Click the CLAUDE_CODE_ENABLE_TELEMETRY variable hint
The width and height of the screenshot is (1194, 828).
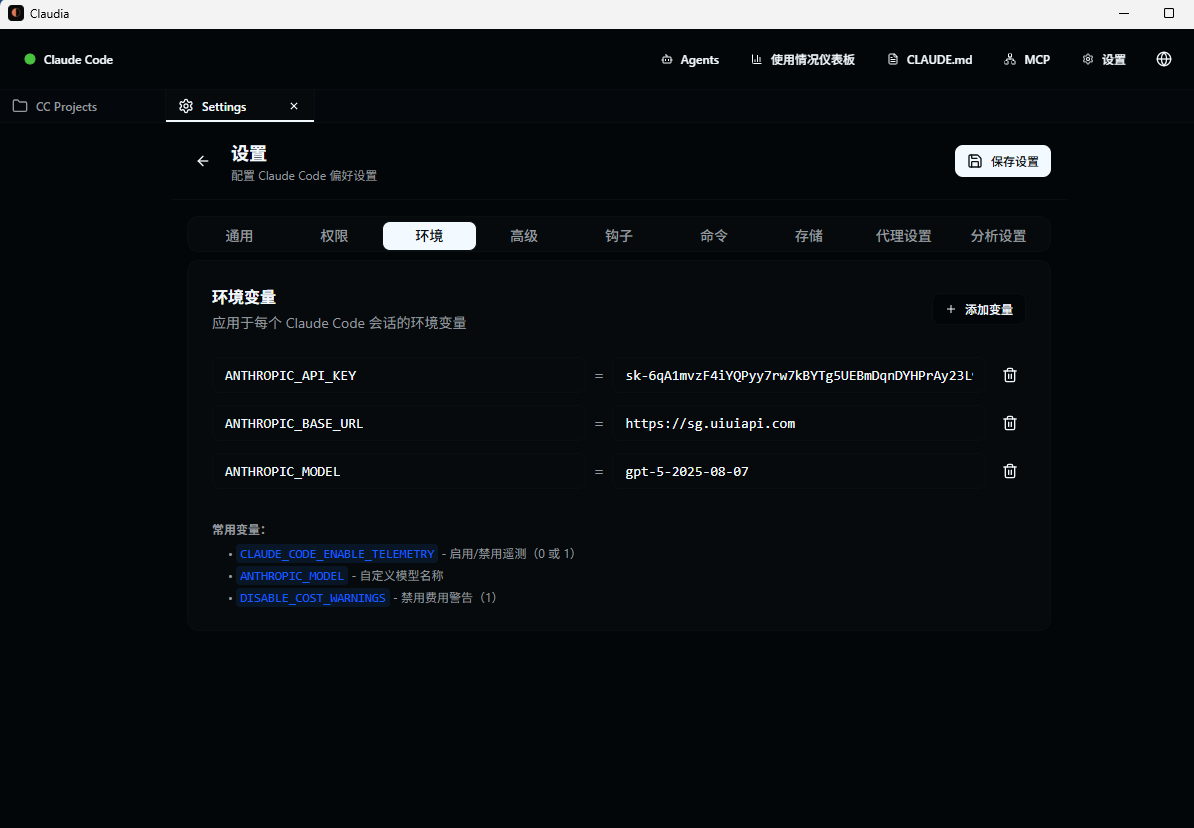[x=337, y=554]
